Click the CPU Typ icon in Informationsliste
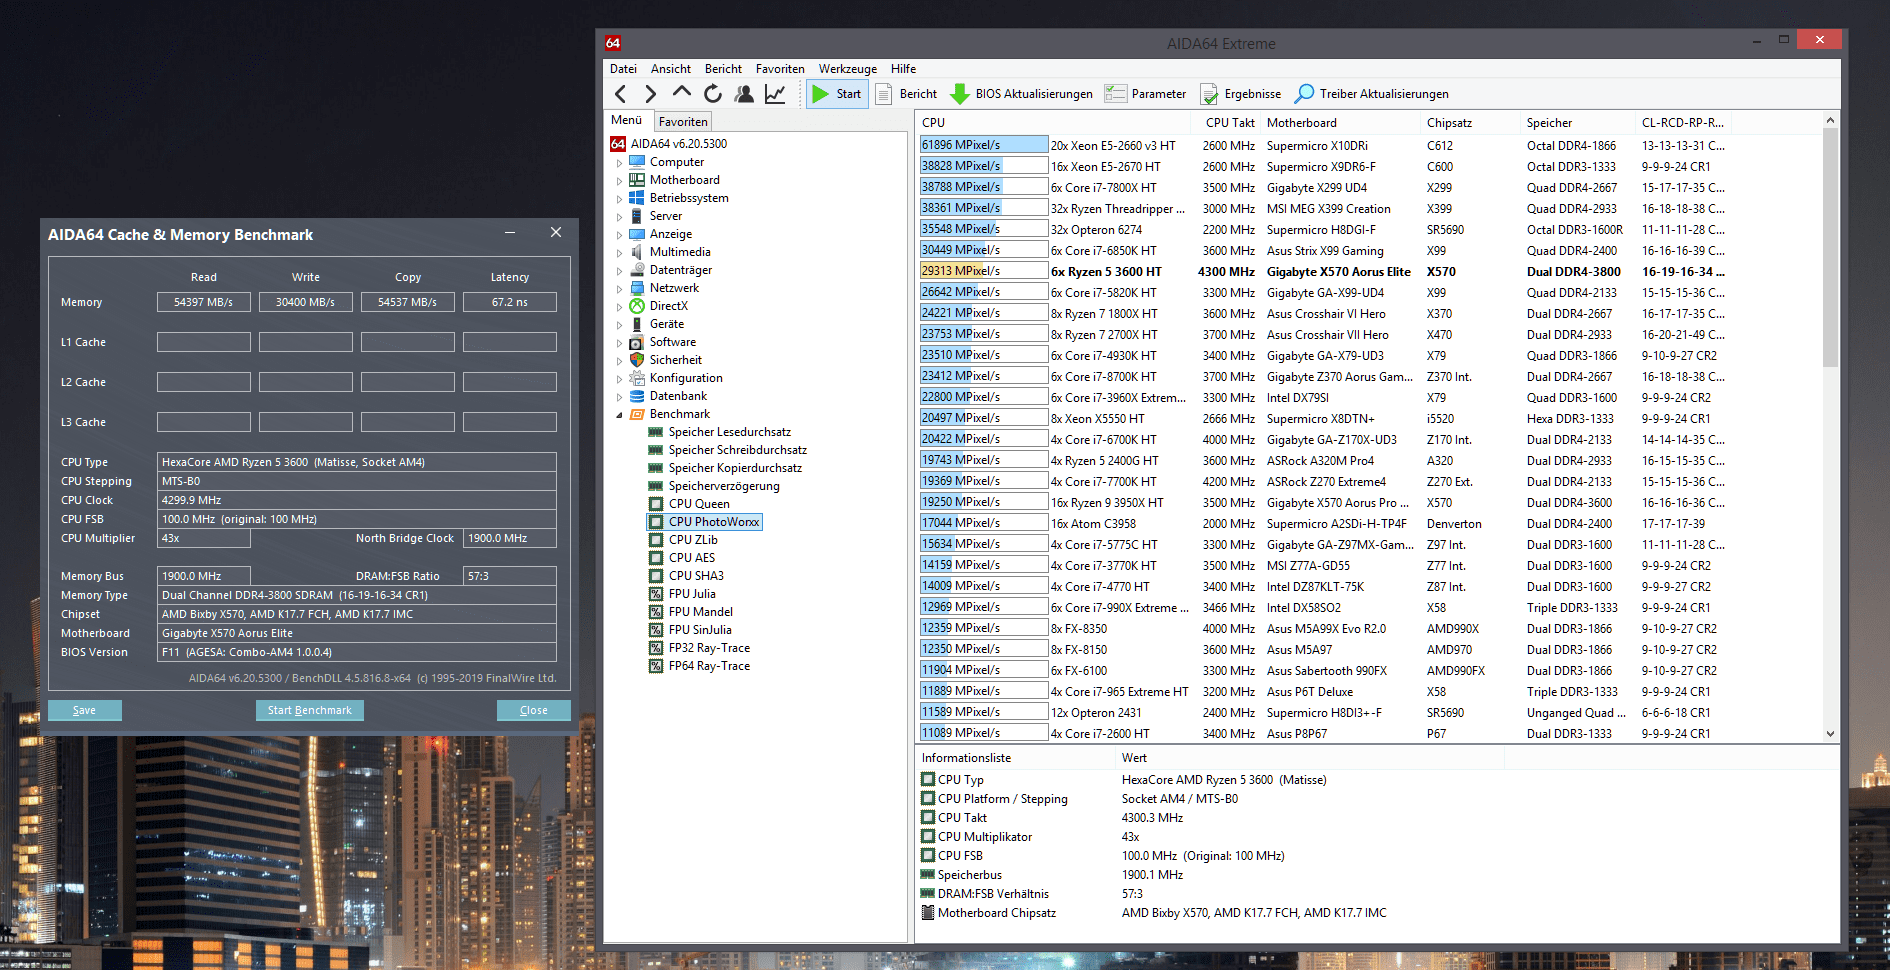1890x970 pixels. [x=928, y=780]
